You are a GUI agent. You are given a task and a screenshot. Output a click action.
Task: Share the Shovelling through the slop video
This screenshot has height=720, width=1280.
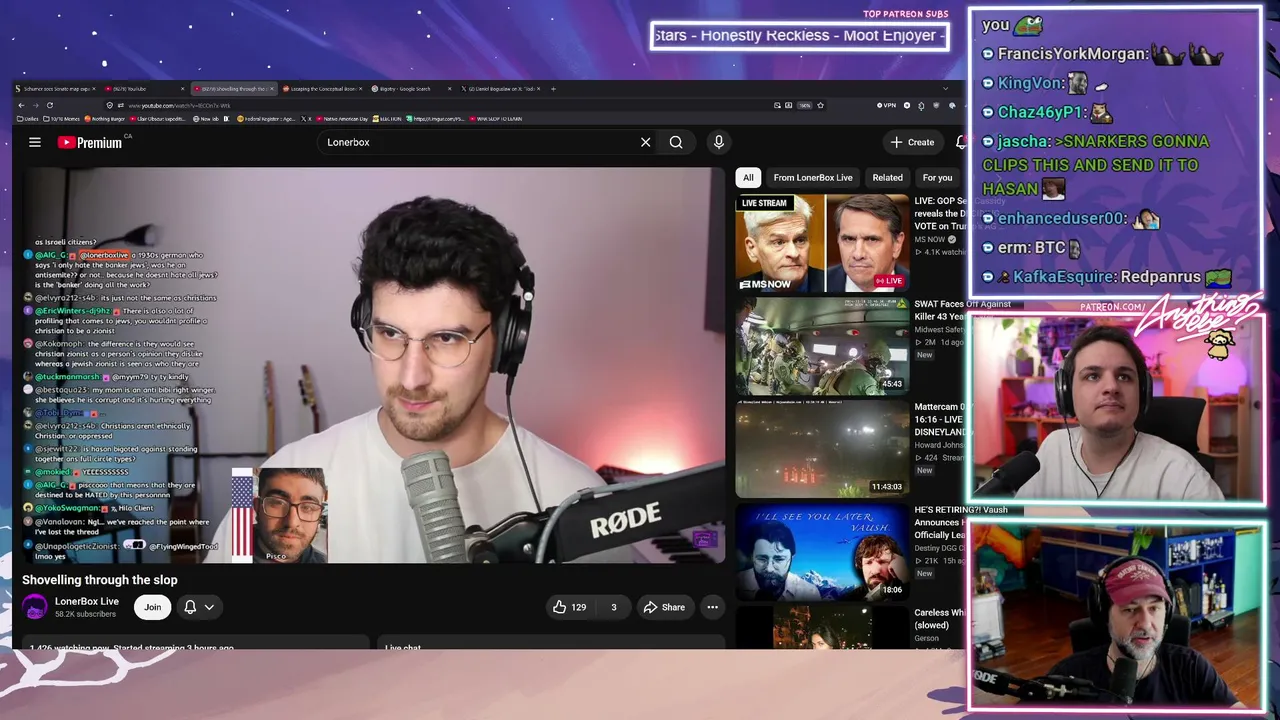click(x=664, y=607)
